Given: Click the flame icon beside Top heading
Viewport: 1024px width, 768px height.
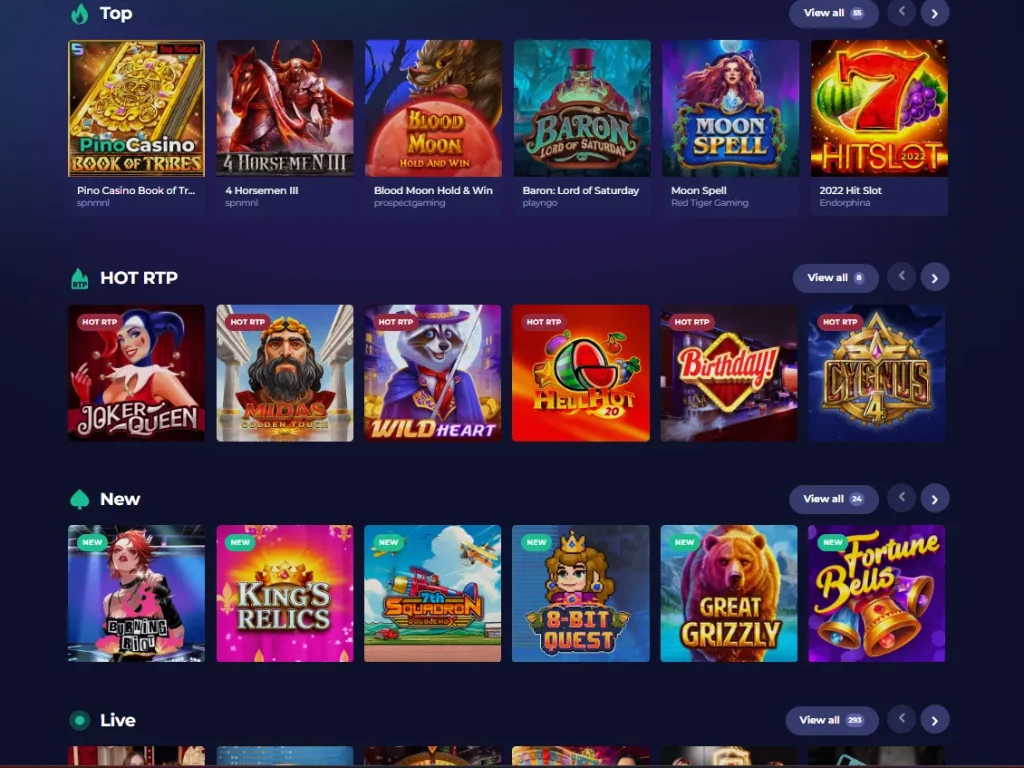Looking at the screenshot, I should (x=80, y=13).
